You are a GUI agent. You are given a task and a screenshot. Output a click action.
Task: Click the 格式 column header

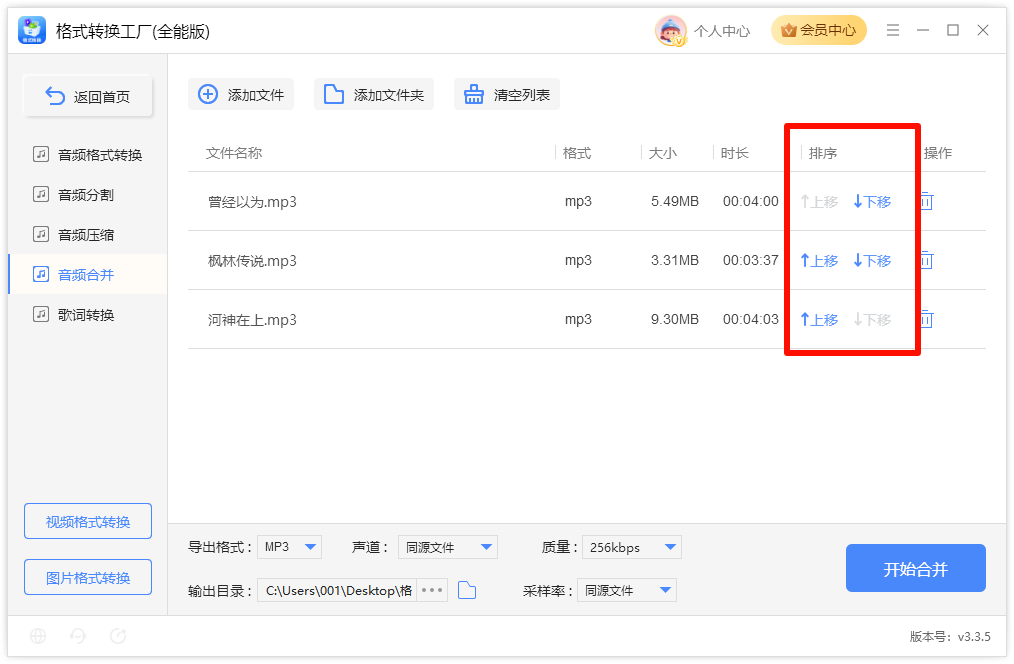[577, 153]
